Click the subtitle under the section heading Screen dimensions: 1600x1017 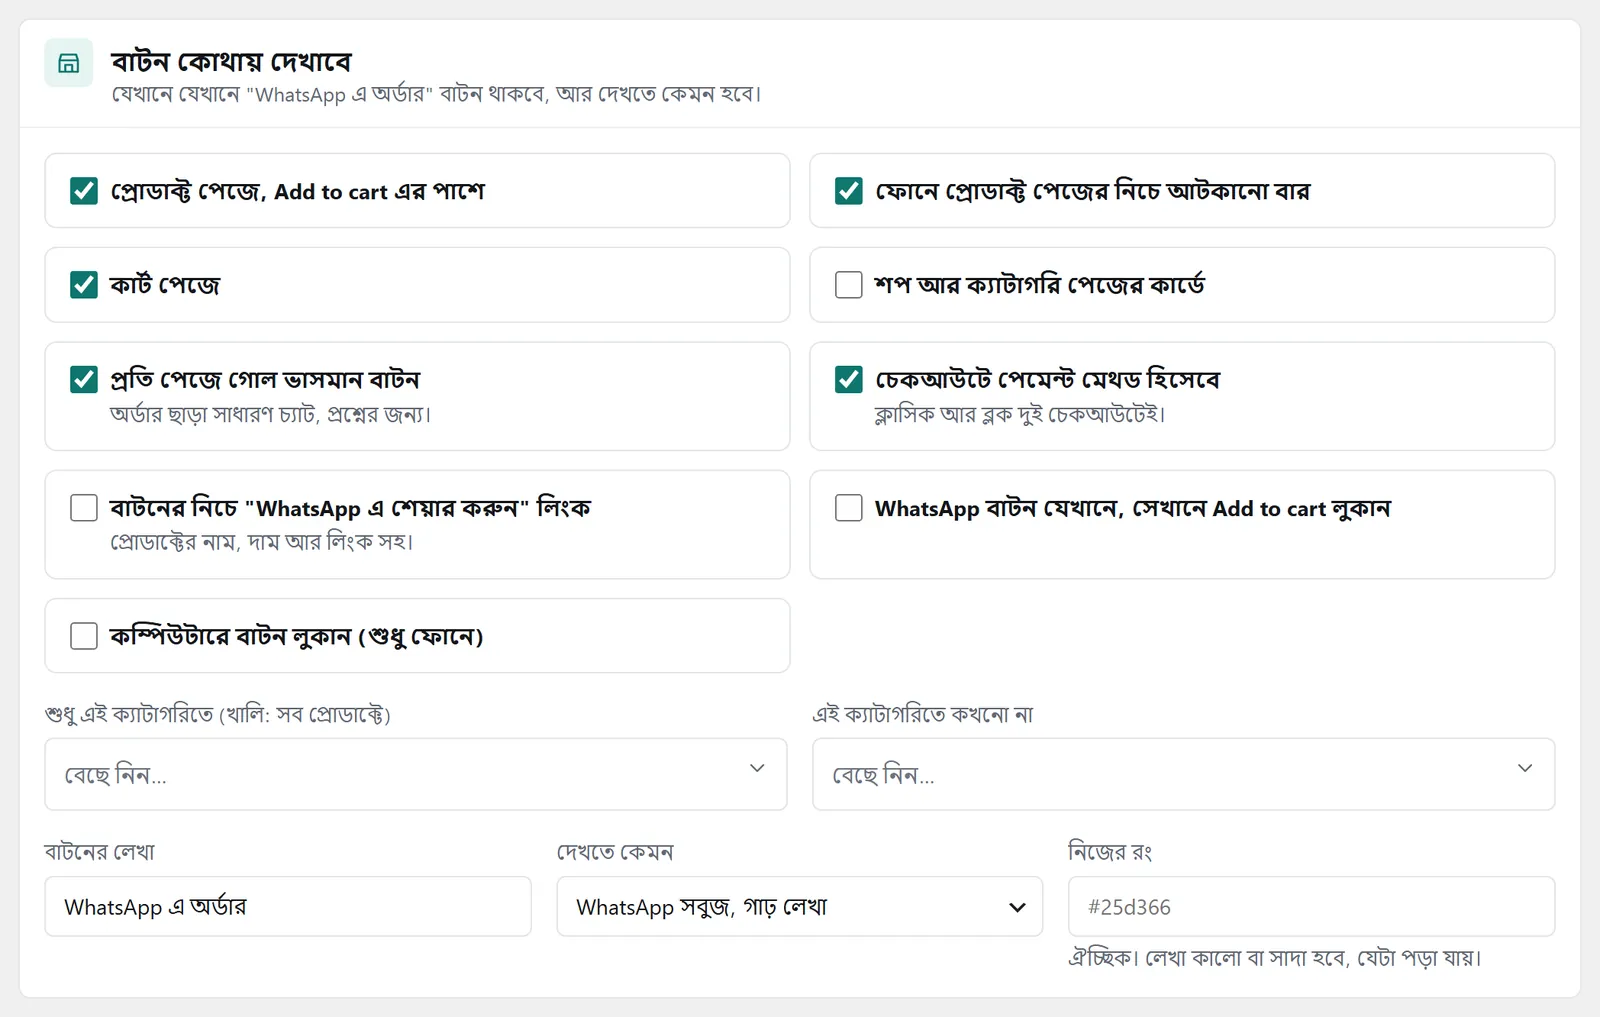(x=436, y=95)
